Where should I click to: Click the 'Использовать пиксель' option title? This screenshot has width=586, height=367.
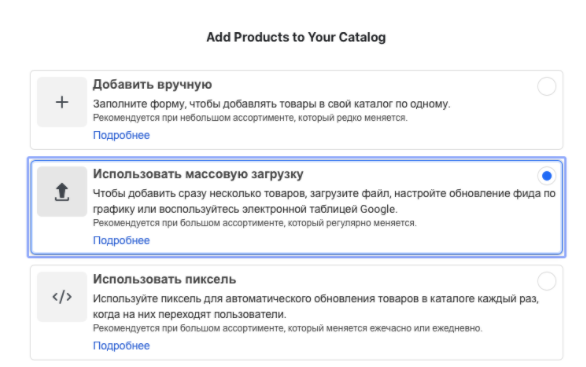point(164,279)
